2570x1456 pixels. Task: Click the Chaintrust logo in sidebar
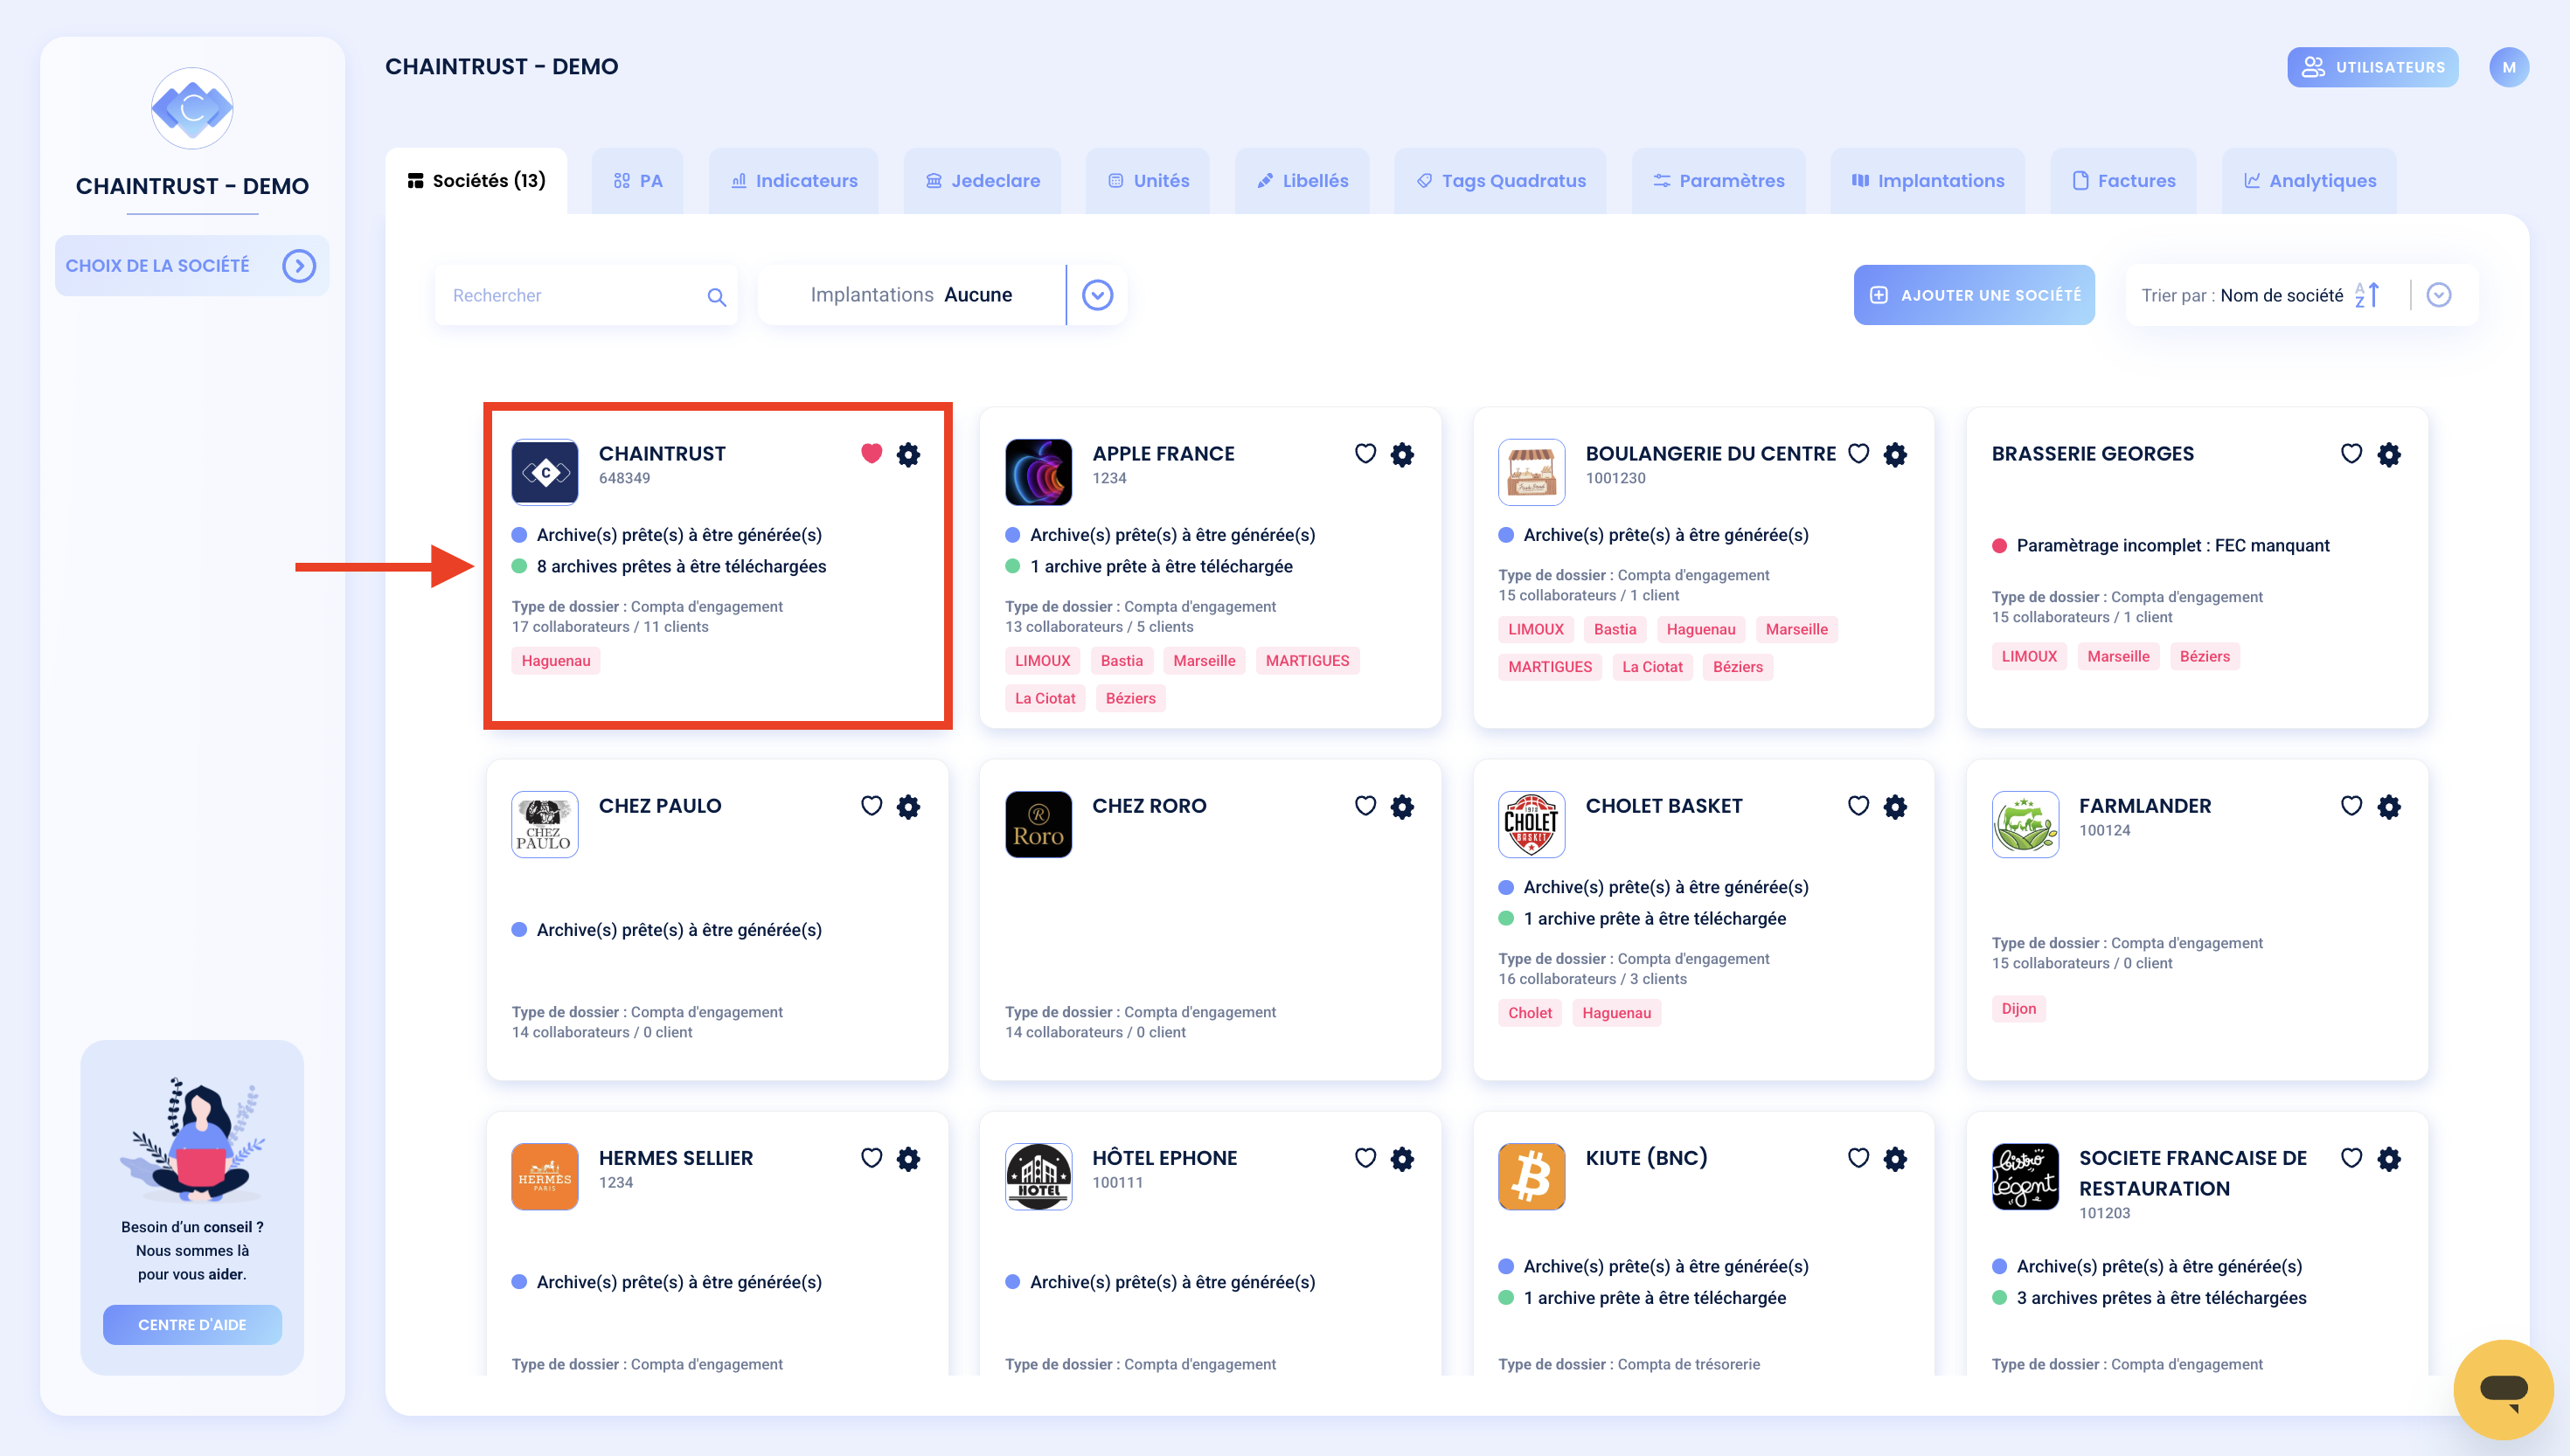click(192, 108)
